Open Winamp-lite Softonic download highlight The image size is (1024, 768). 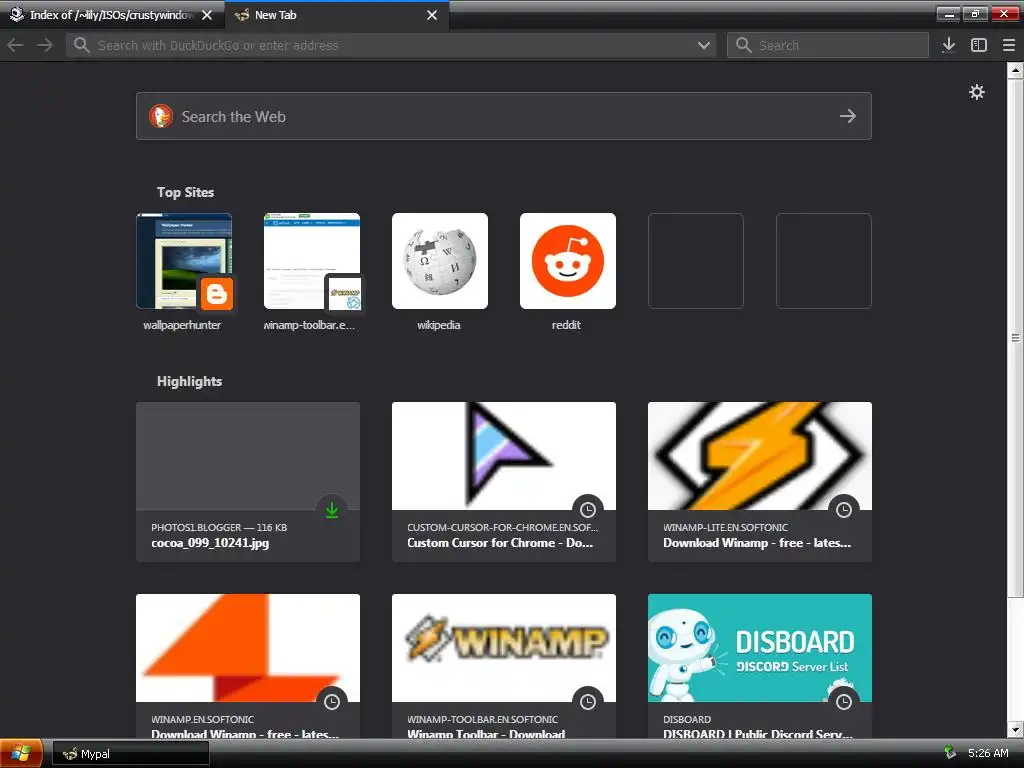760,481
